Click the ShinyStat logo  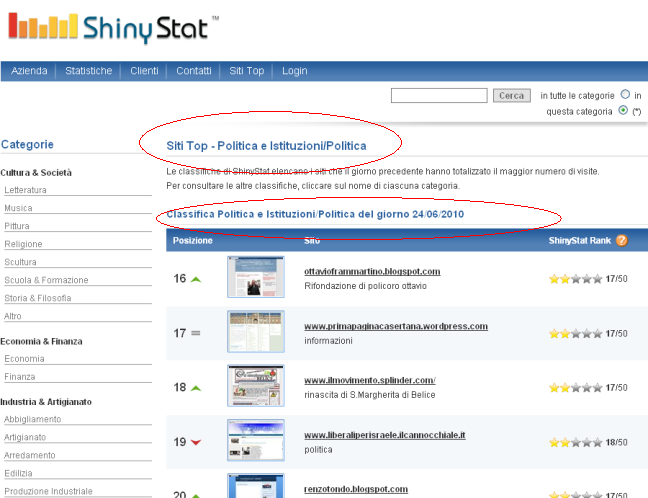click(114, 28)
